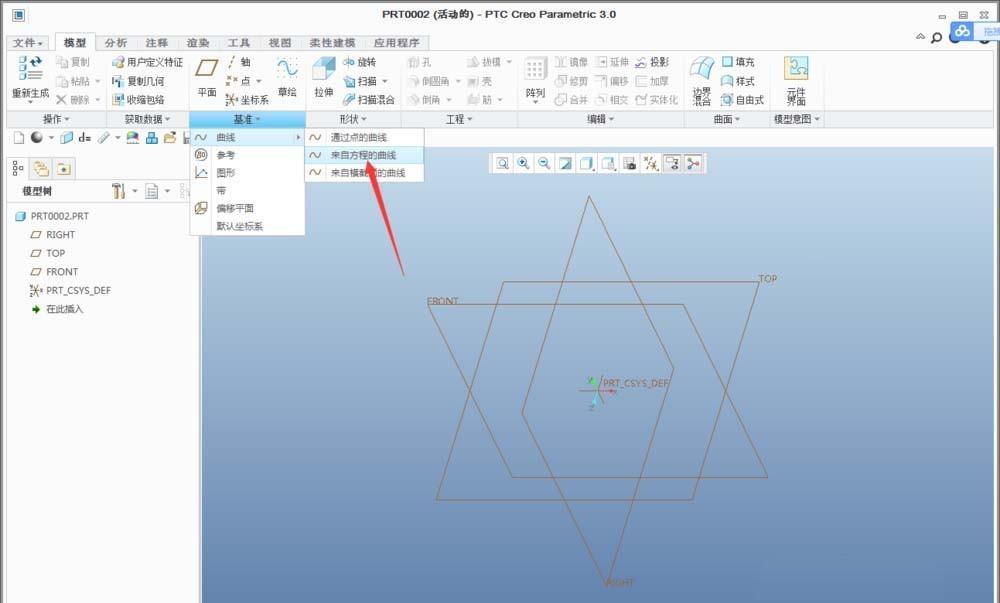Viewport: 1000px width, 603px height.
Task: Toggle spin center visibility
Action: [695, 162]
